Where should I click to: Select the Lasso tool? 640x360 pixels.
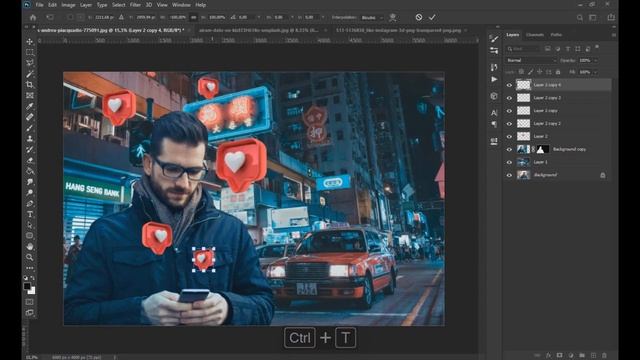[30, 63]
